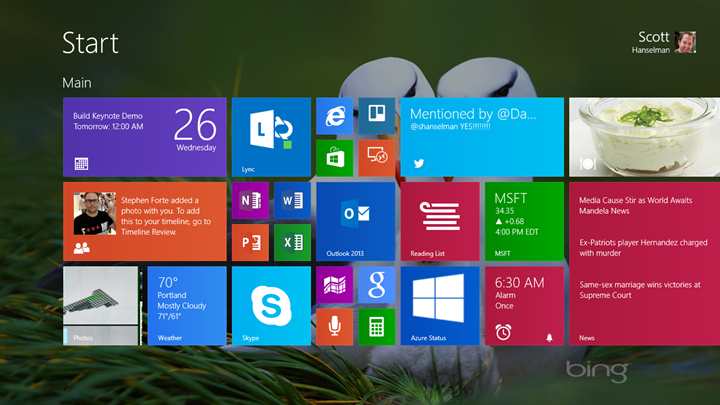Open Calendar tile showing Build Keynote Demo

[x=144, y=137]
